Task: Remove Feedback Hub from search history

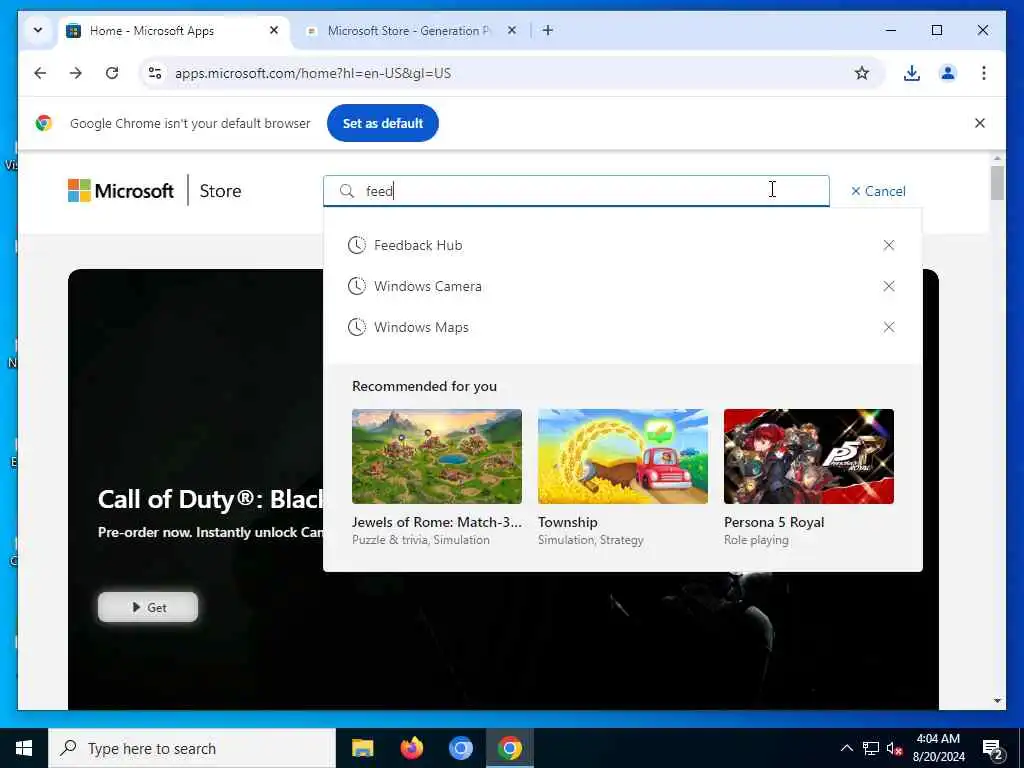Action: (x=889, y=245)
